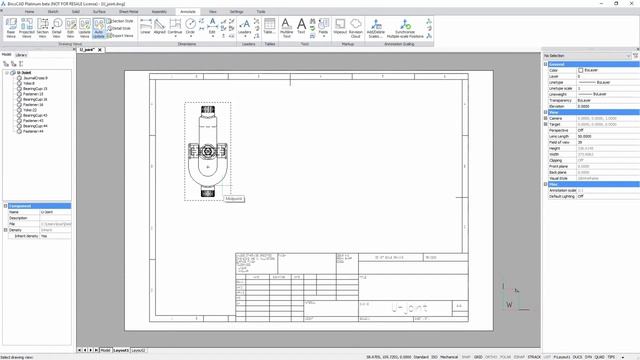Switch to the Assembly ribbon tab
The image size is (640, 360).
159,12
